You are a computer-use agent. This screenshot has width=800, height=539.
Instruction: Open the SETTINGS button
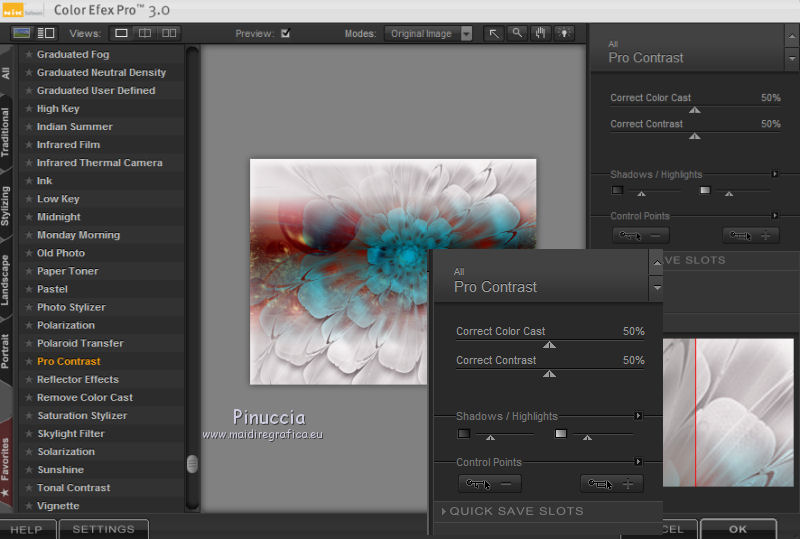[x=104, y=529]
